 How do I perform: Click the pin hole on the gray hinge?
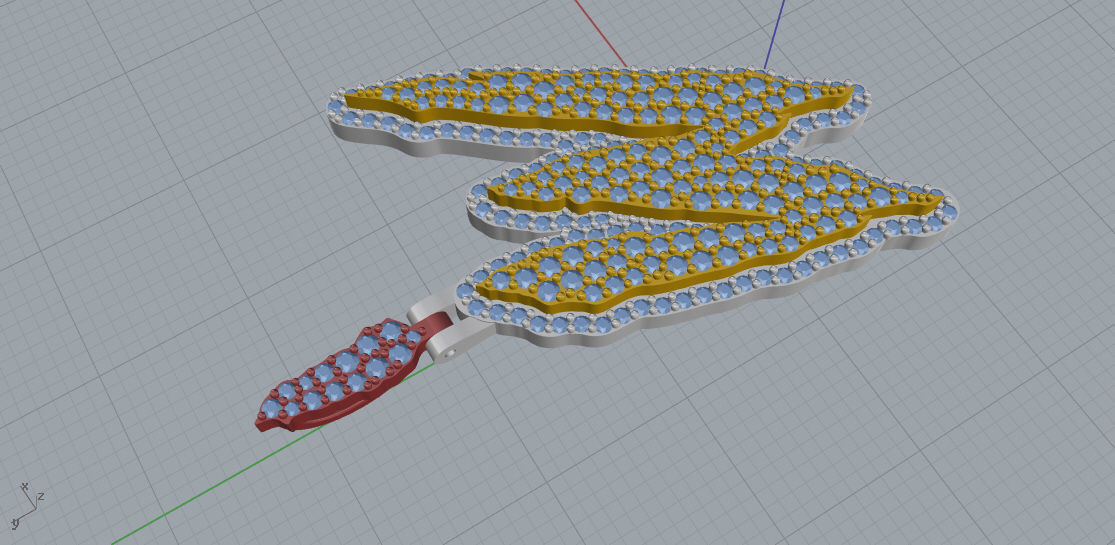(x=452, y=352)
